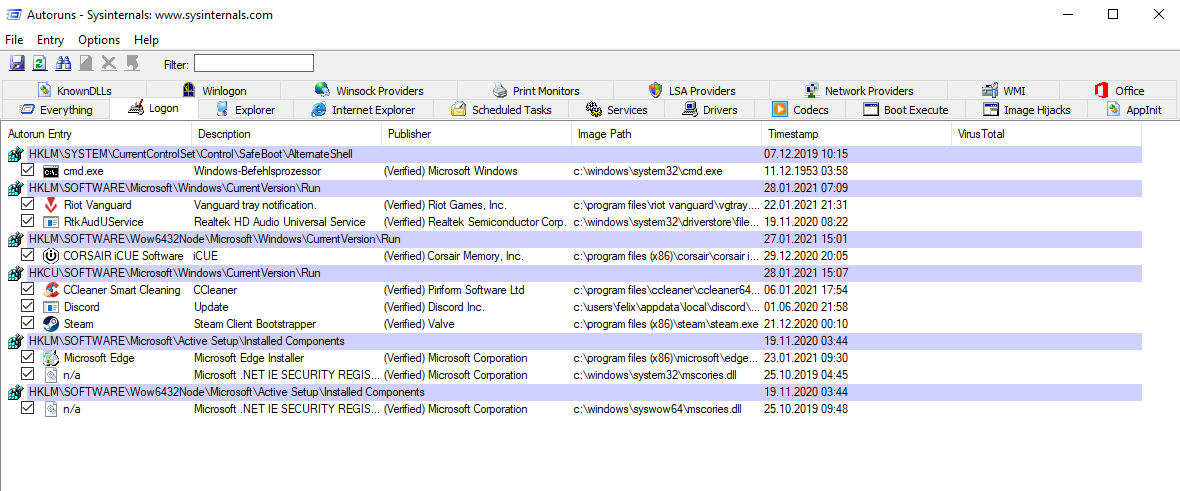Click the Save toolbar icon

(17, 63)
